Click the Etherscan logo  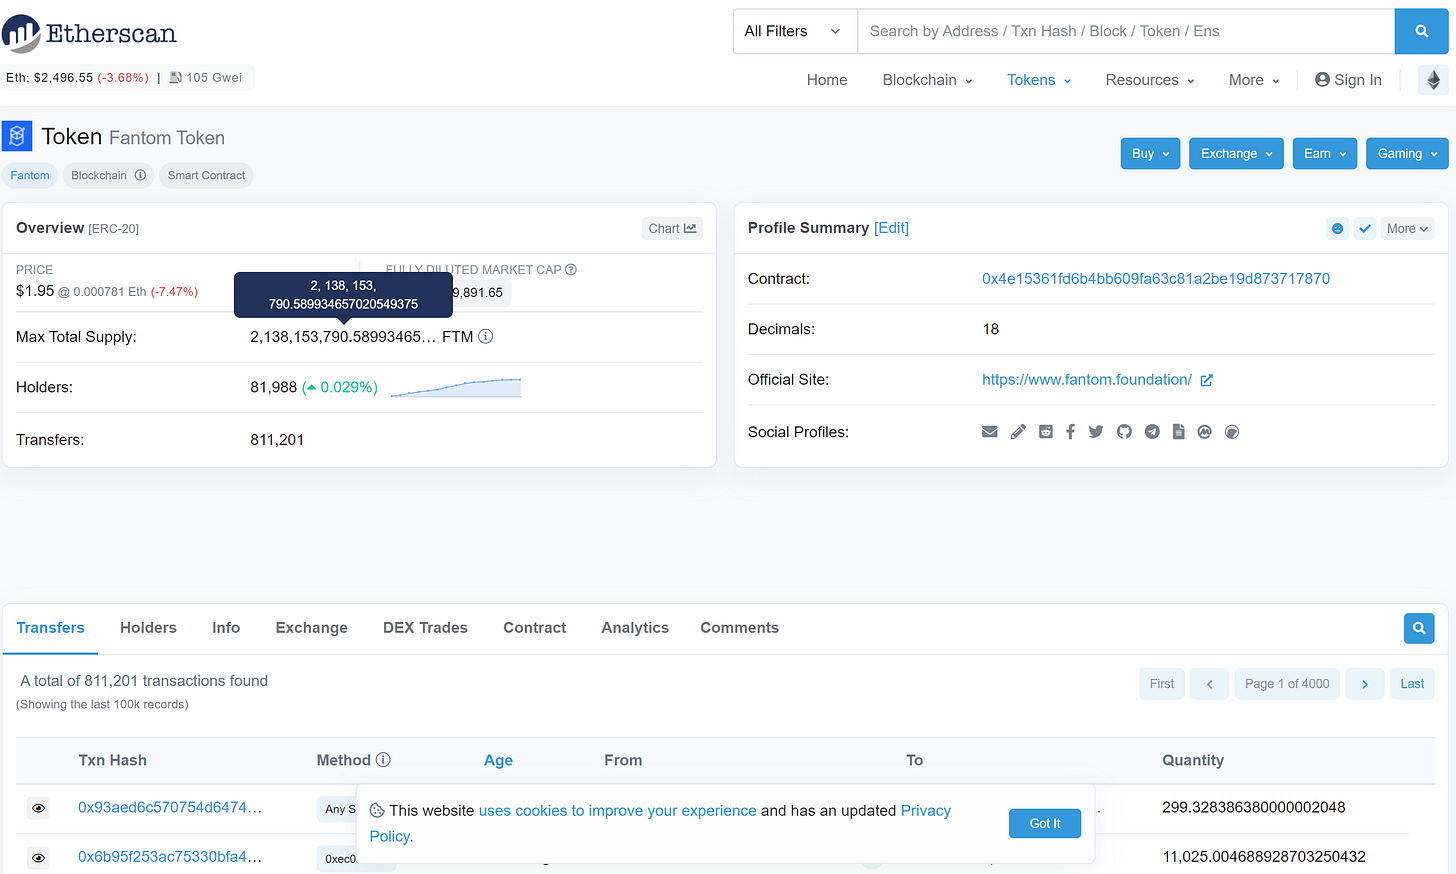point(89,33)
